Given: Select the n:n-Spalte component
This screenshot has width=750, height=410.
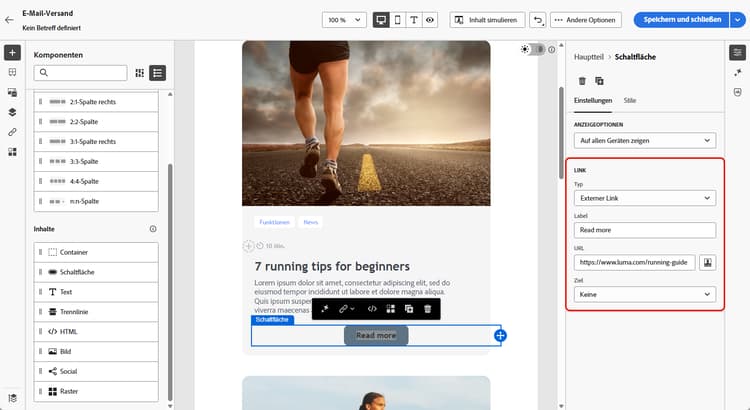Looking at the screenshot, I should [96, 201].
